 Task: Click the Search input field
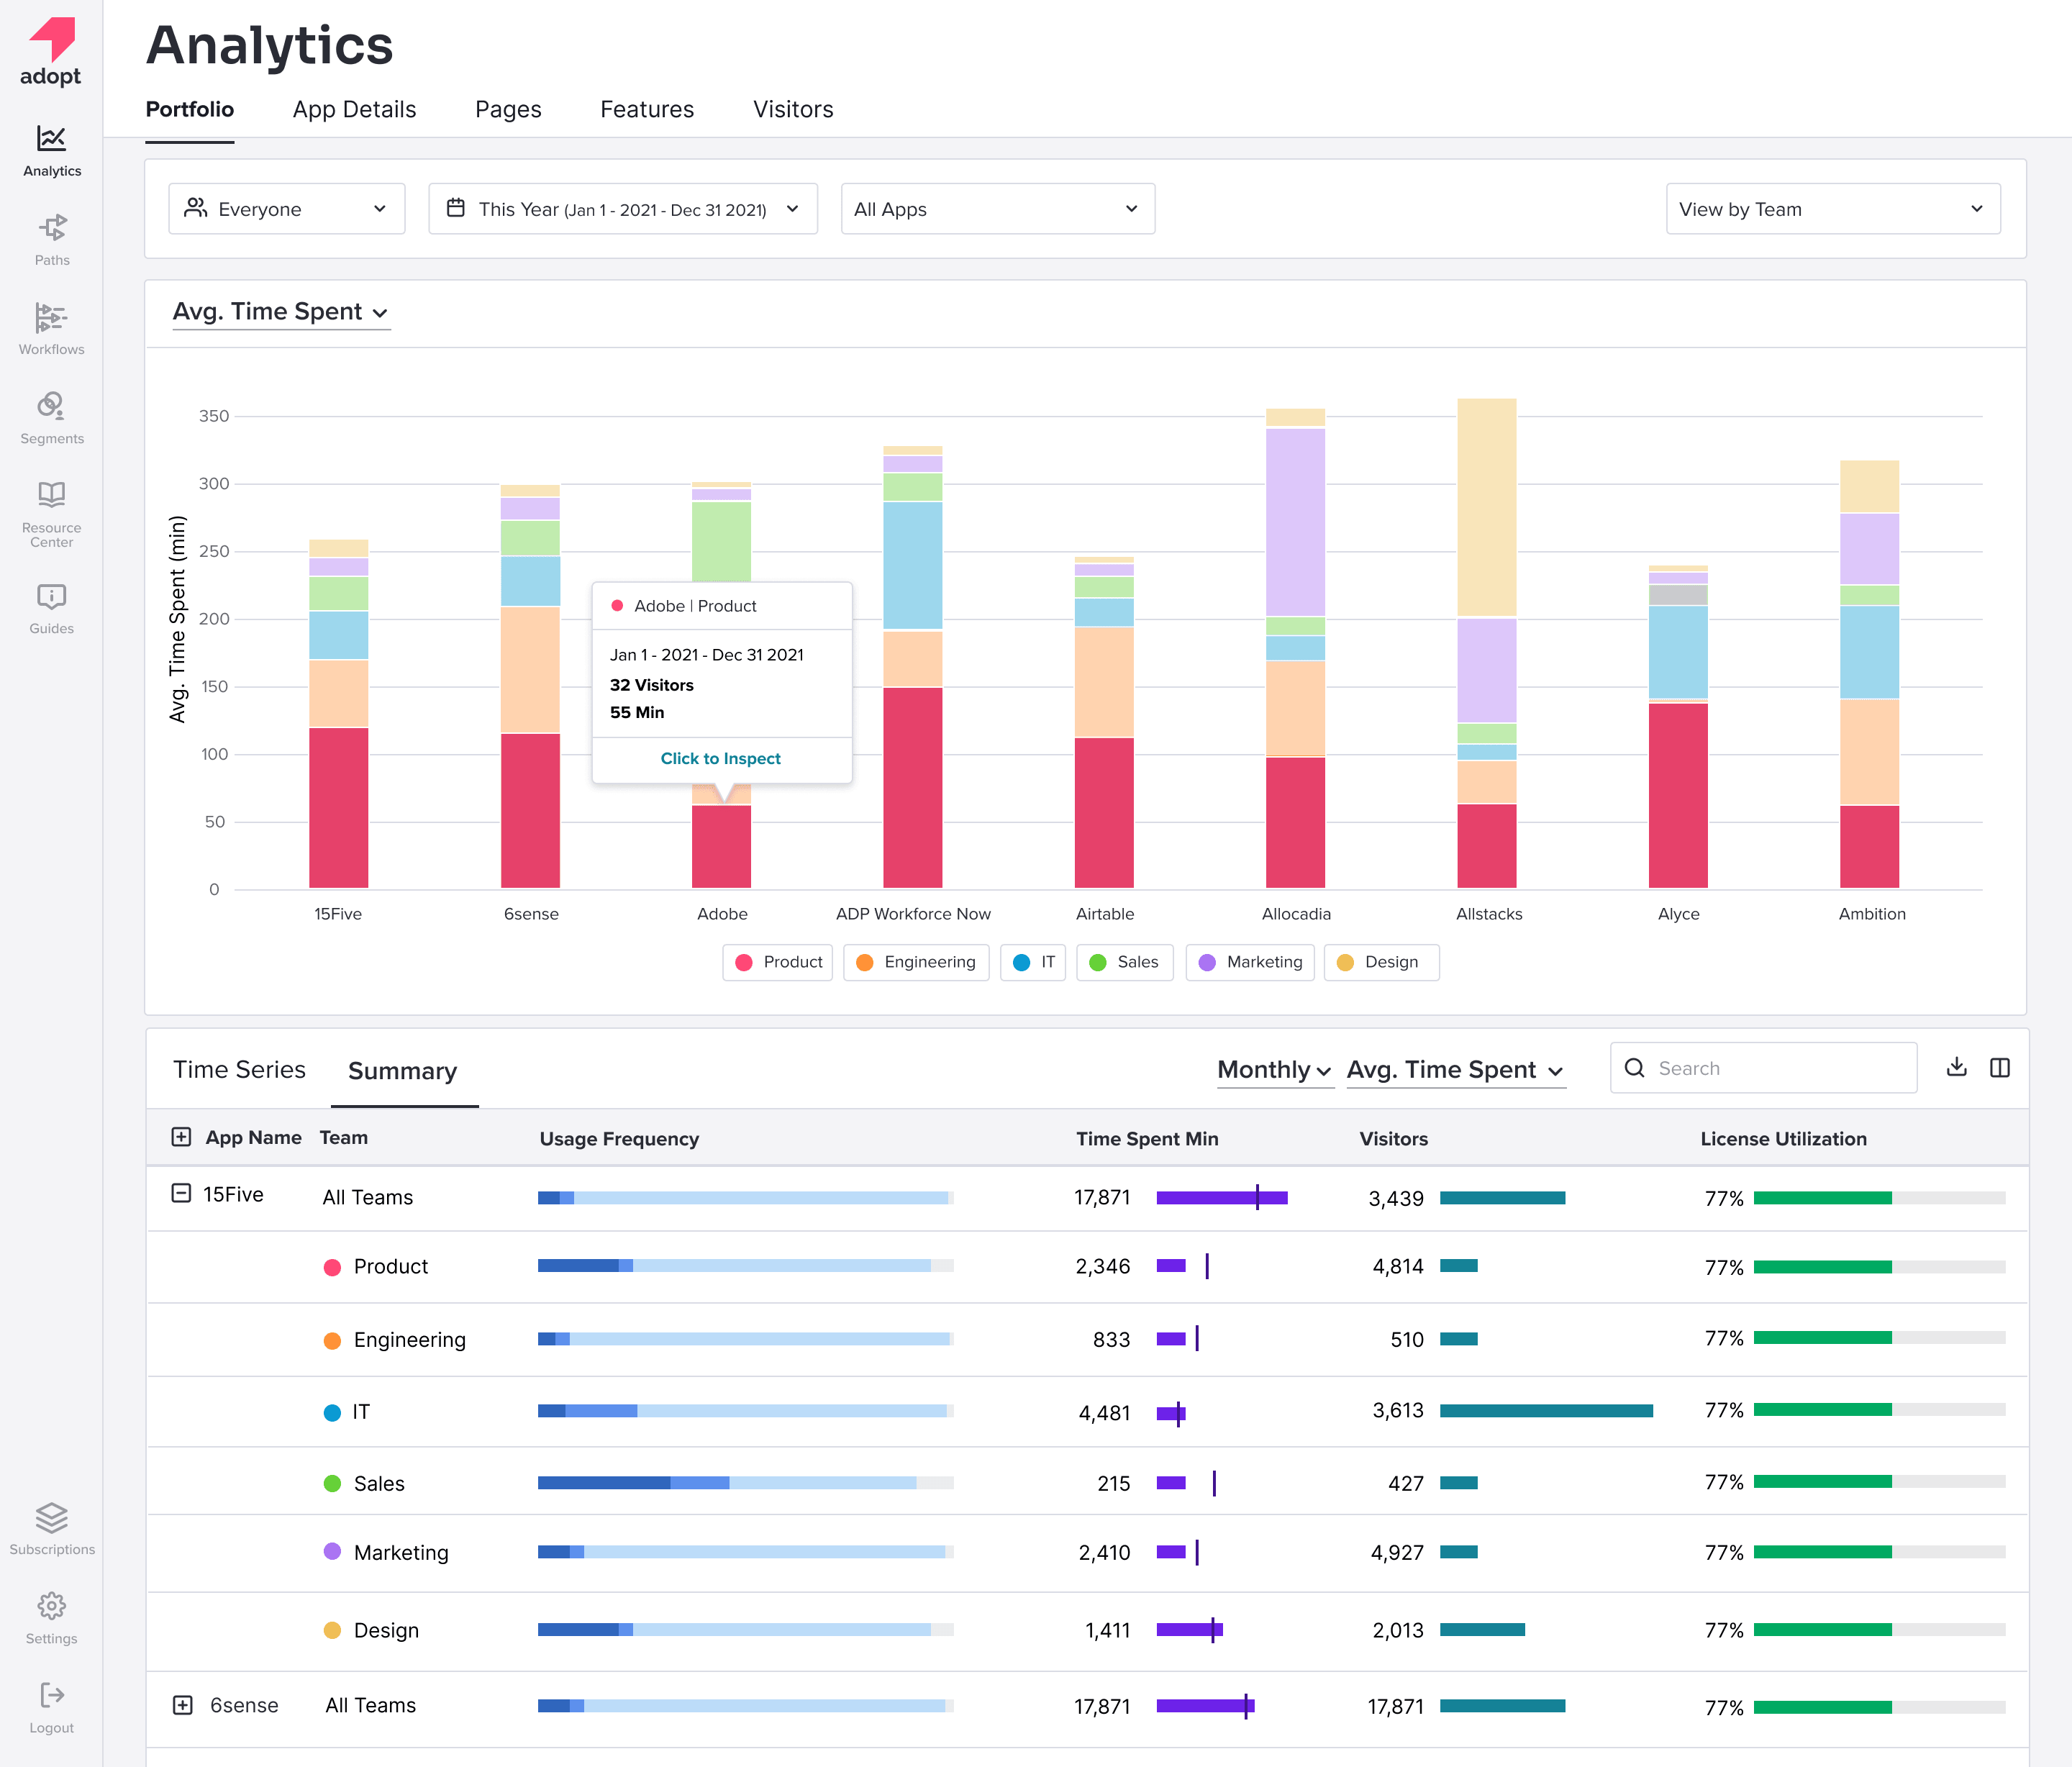(x=1763, y=1067)
